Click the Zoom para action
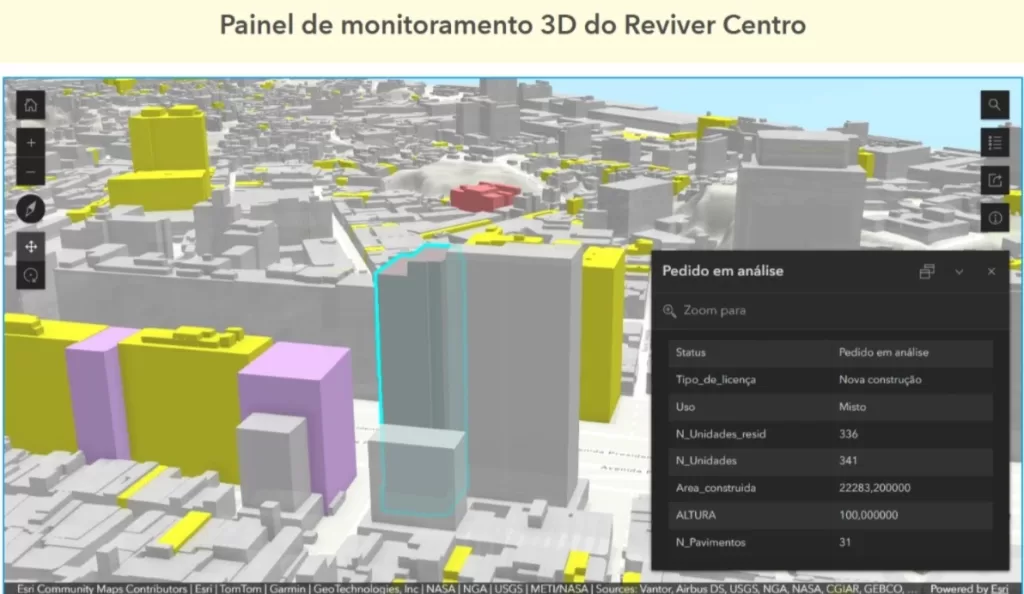1024x594 pixels. [x=704, y=311]
